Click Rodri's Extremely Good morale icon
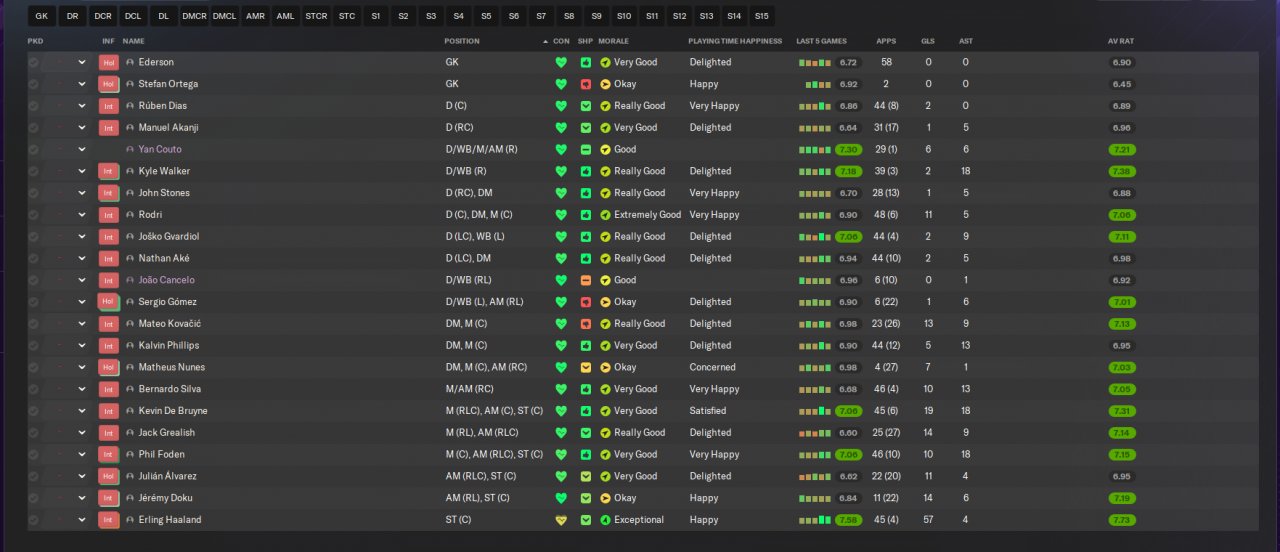1280x552 pixels. [605, 215]
